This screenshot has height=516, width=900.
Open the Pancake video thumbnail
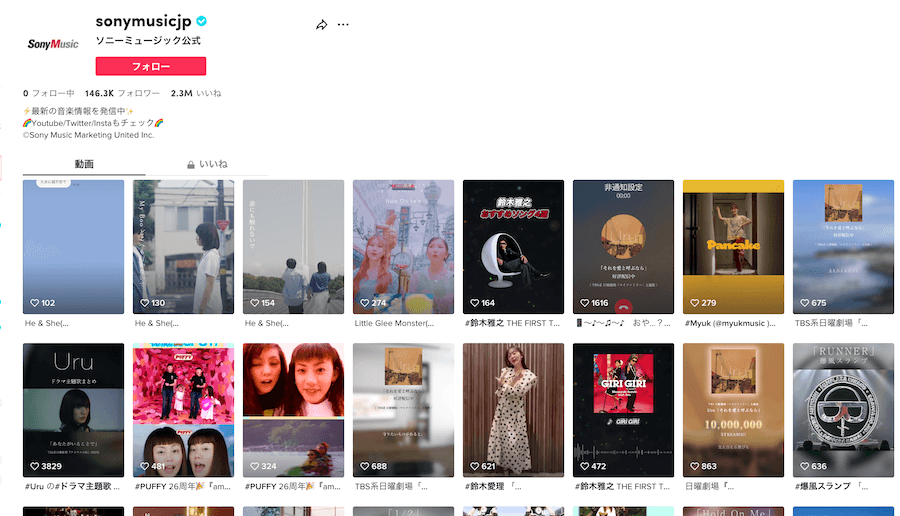734,247
